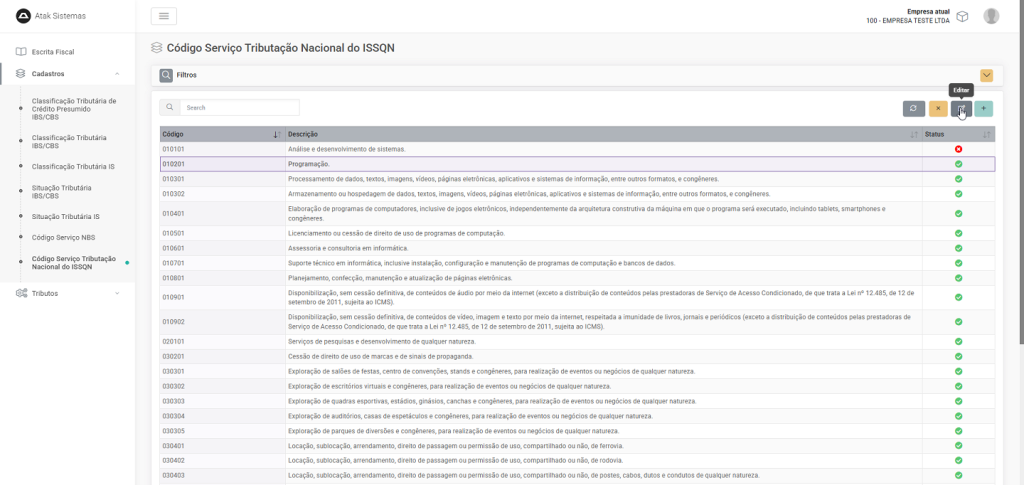Click the red status icon for code 010101
Screen dimensions: 1024x485
coord(958,149)
